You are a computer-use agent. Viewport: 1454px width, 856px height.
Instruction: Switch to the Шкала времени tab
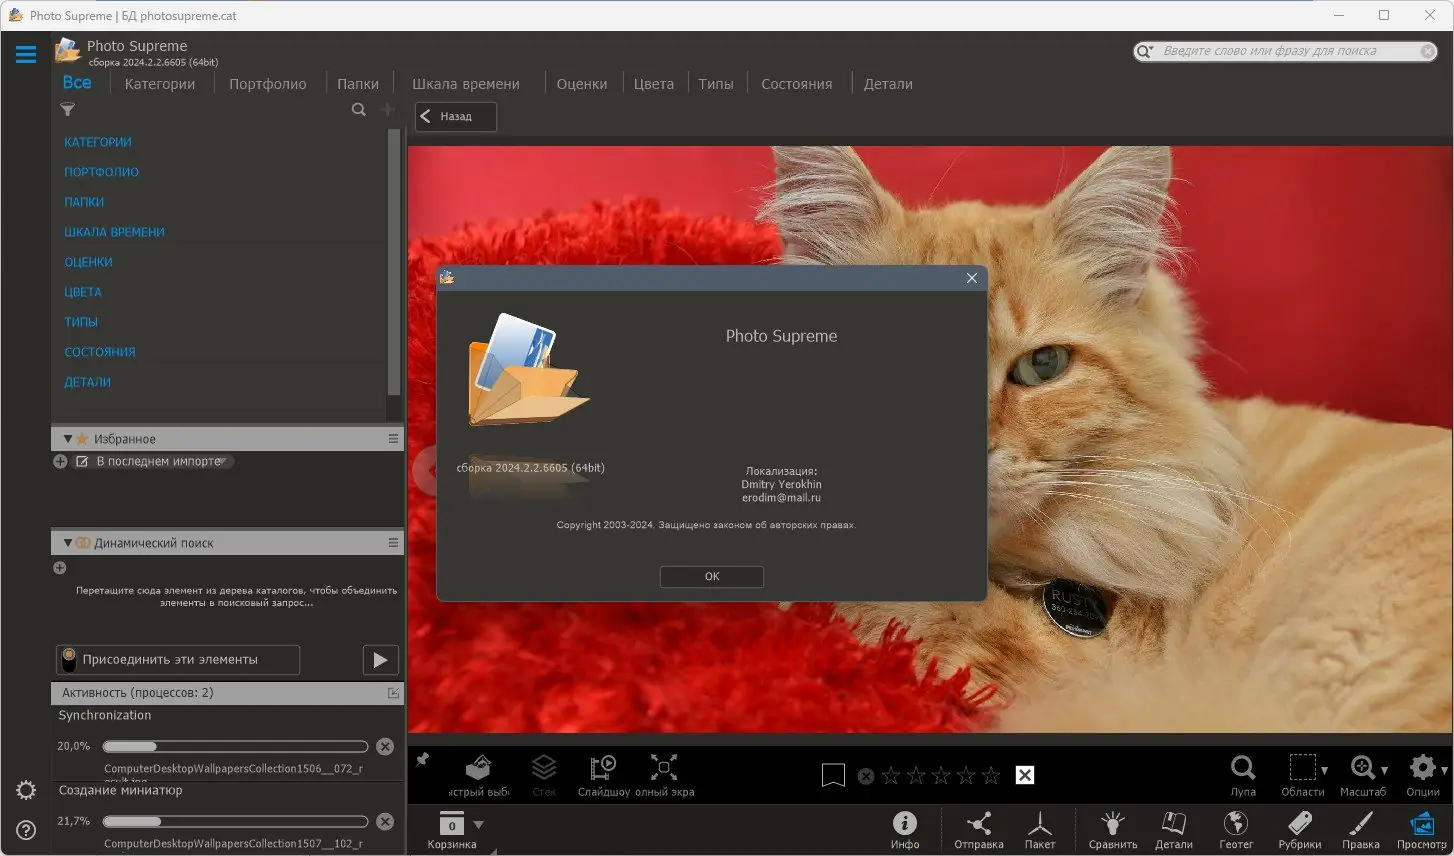click(465, 84)
